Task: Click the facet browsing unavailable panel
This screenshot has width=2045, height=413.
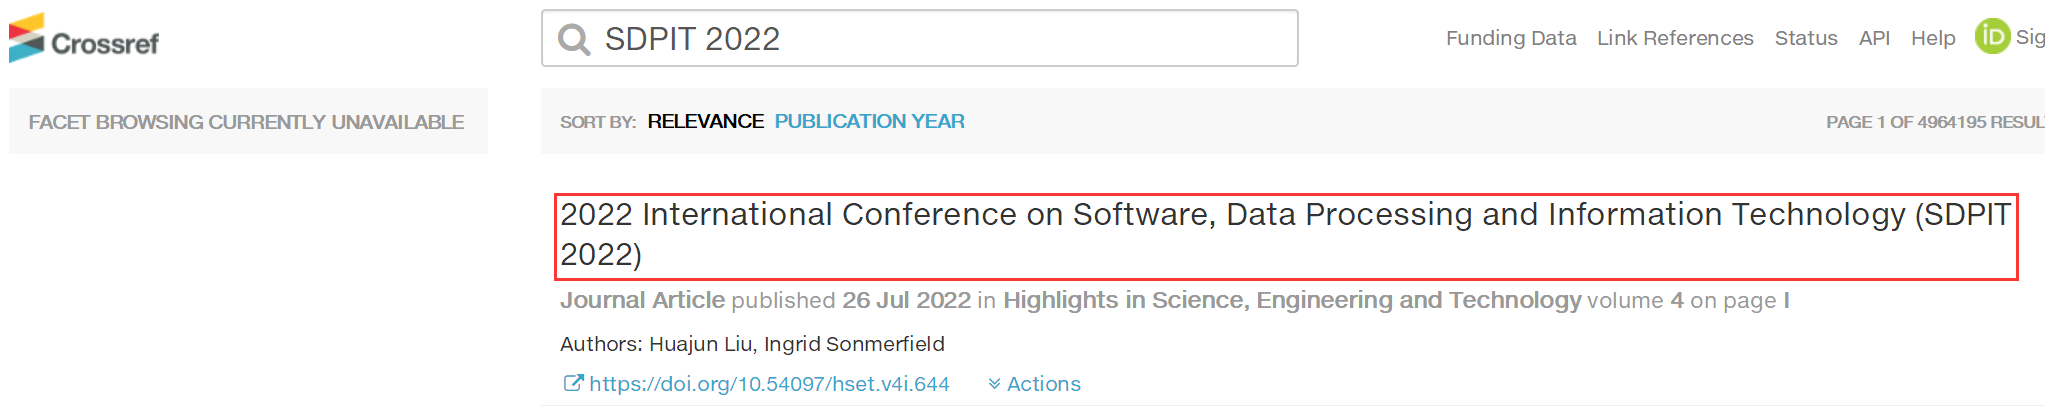Action: click(248, 121)
